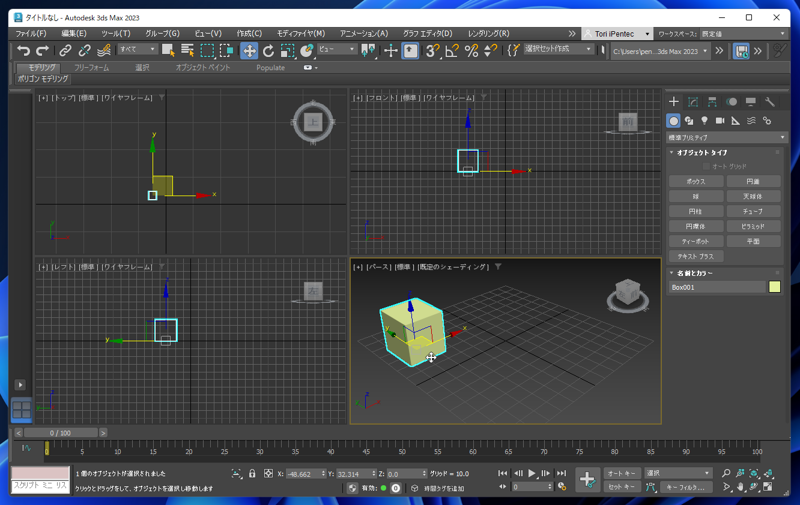Activate the Select and Place tool
This screenshot has width=800, height=505.
point(307,50)
